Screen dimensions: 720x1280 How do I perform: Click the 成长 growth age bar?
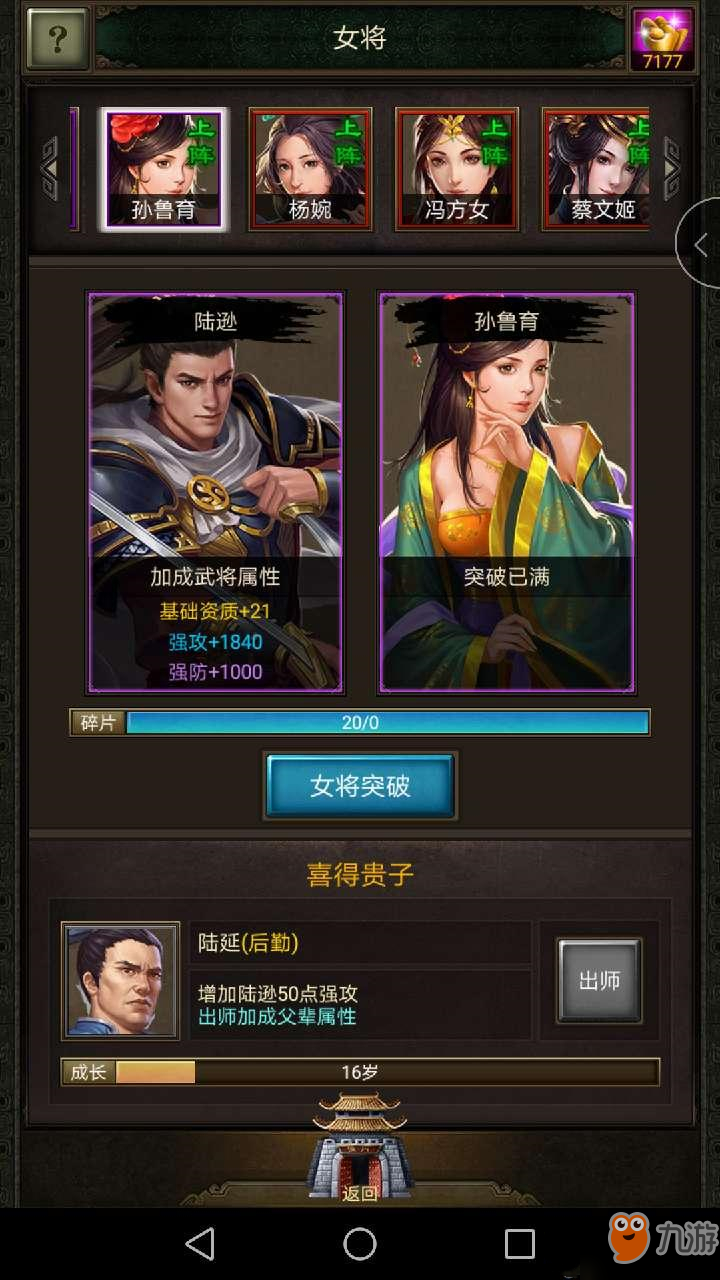360,1072
